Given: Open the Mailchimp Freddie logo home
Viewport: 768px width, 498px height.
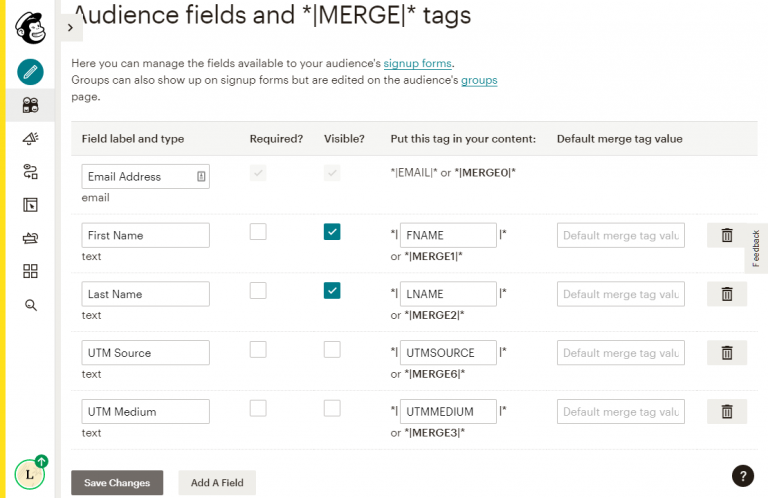Looking at the screenshot, I should 30,28.
